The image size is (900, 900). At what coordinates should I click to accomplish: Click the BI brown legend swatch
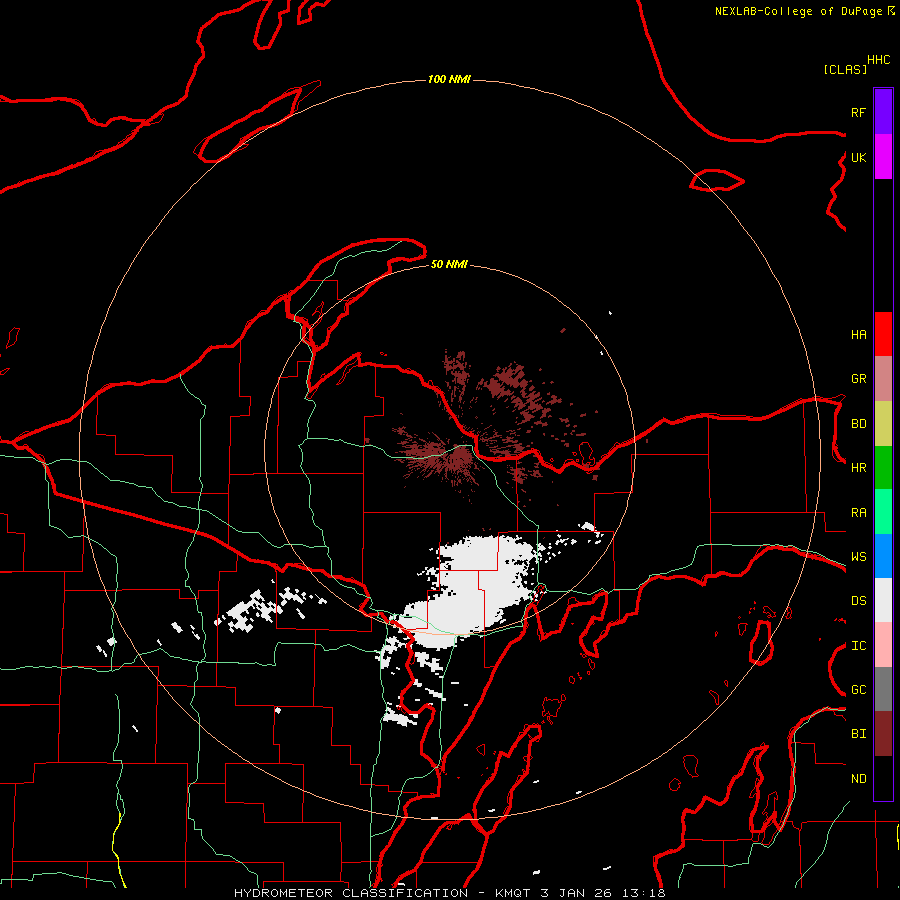tap(883, 734)
